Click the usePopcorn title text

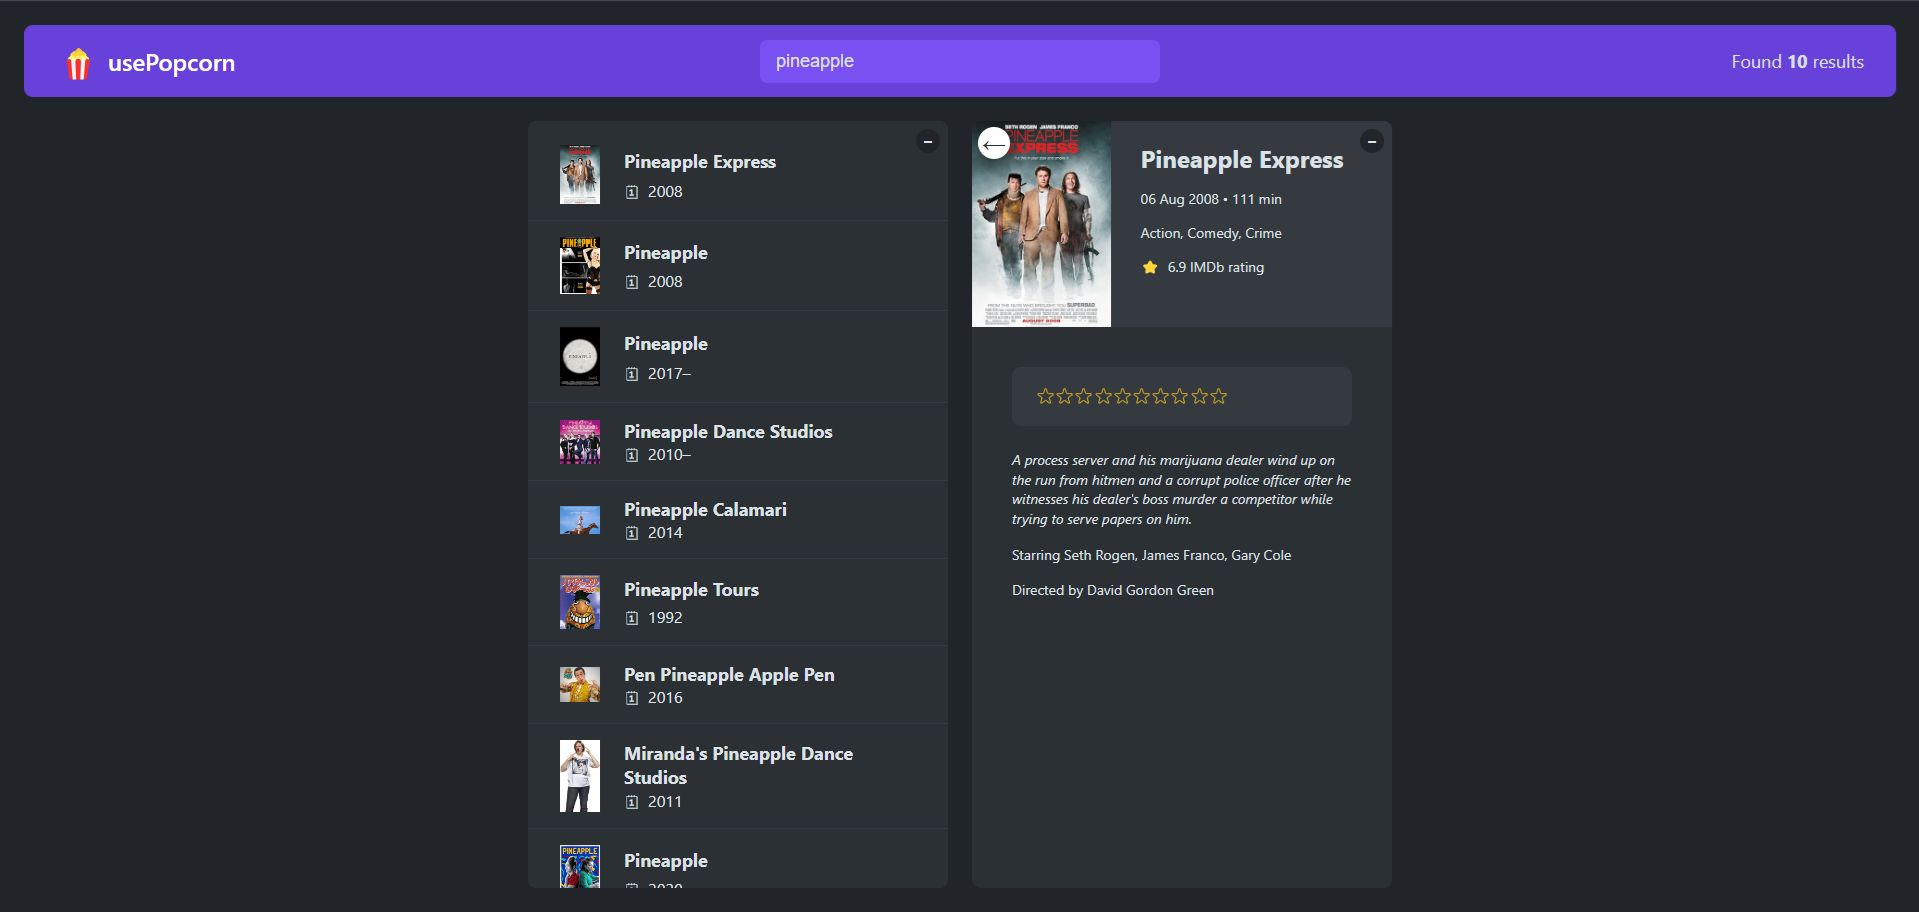pos(171,63)
